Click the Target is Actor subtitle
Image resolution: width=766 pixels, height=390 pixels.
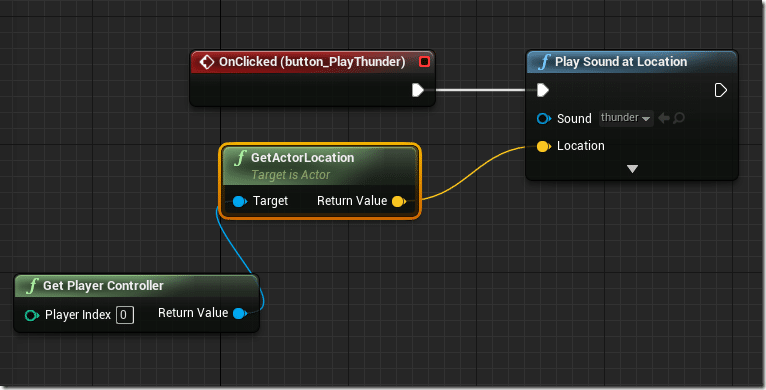[x=291, y=175]
